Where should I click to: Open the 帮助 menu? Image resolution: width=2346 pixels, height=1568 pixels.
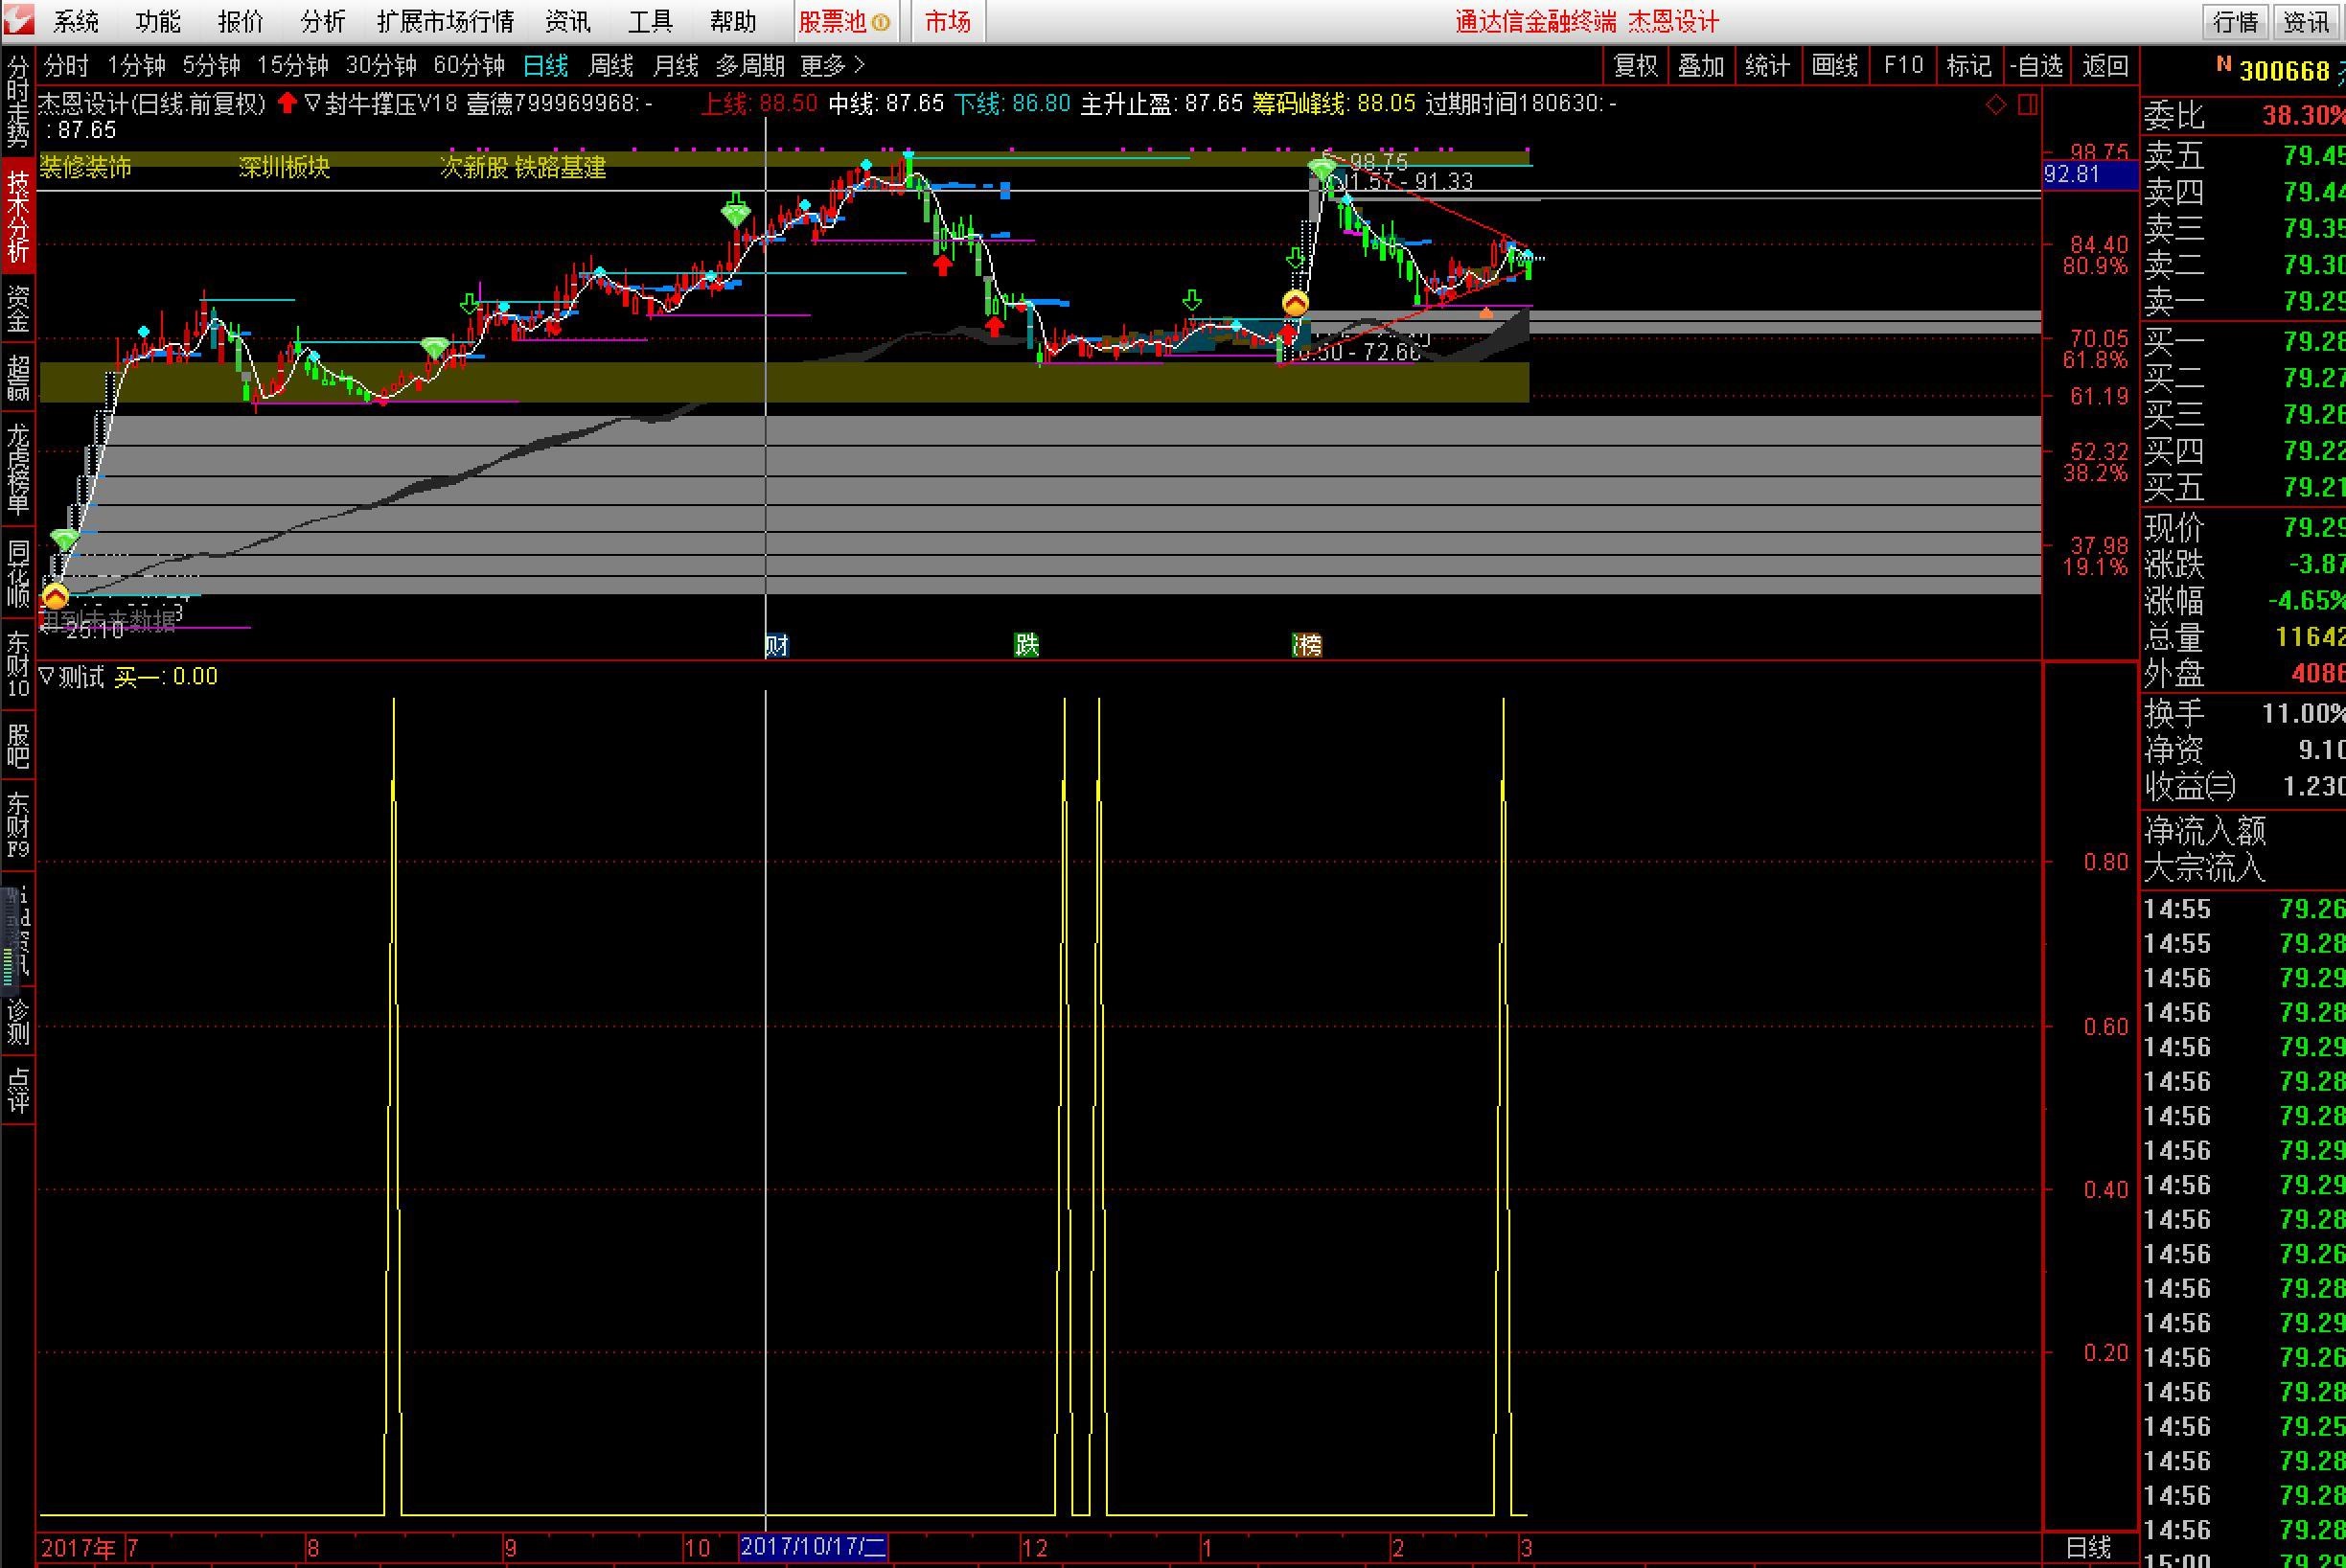coord(732,21)
